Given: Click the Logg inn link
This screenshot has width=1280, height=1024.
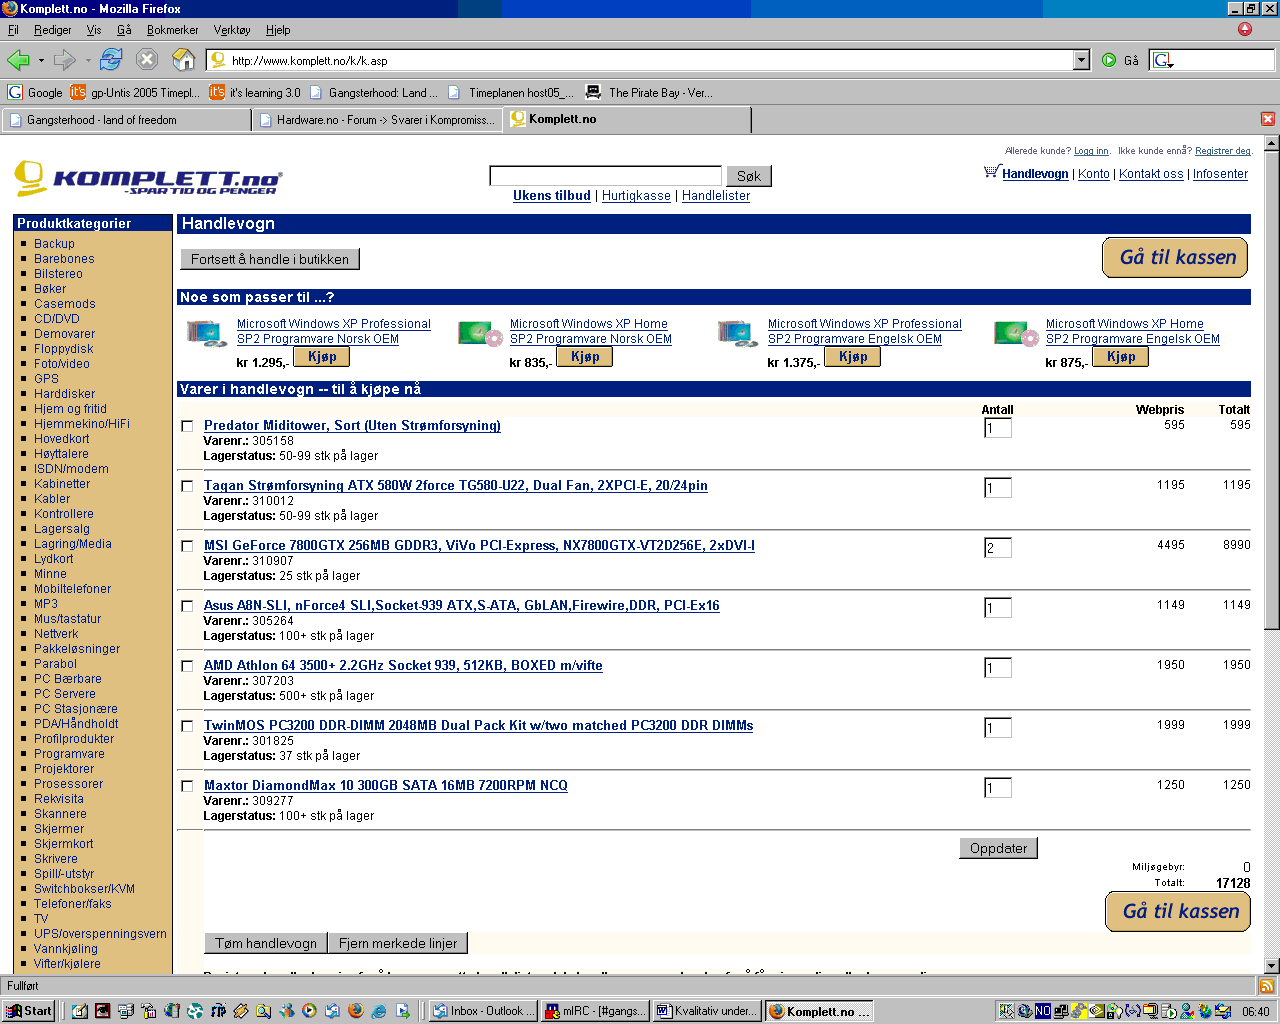Looking at the screenshot, I should pos(1091,151).
